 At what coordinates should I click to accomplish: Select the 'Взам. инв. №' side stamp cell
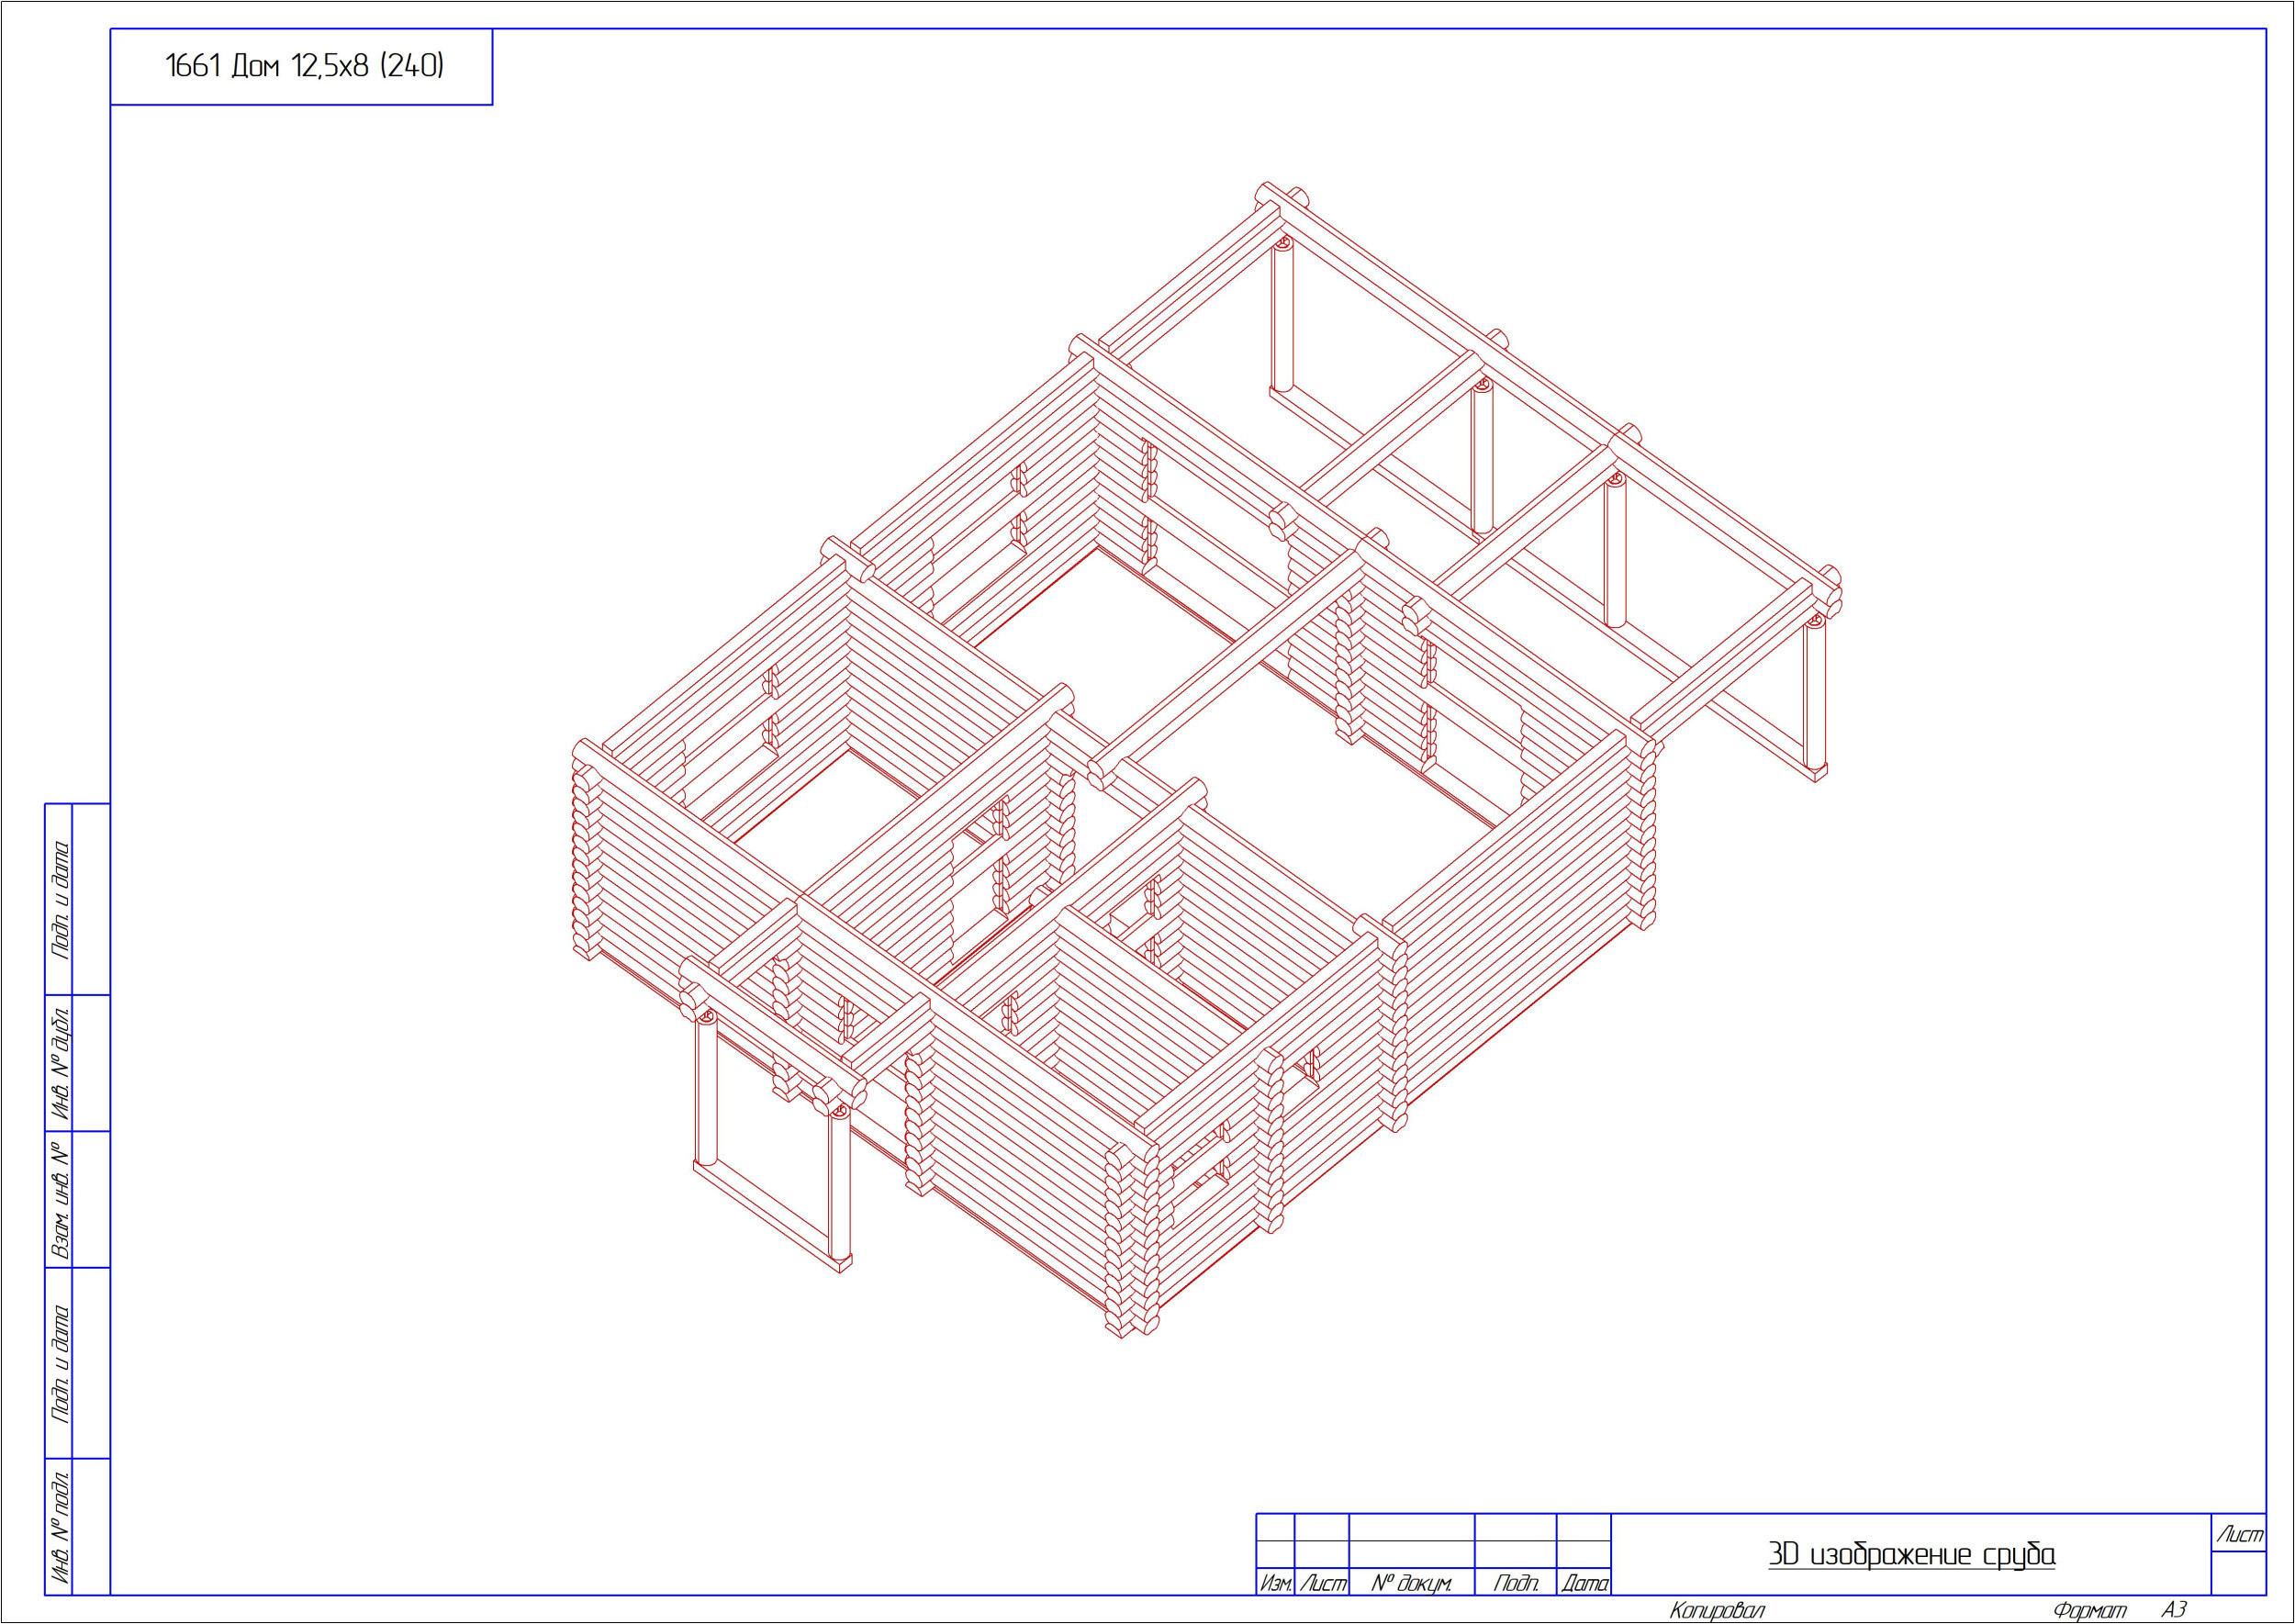click(x=60, y=1199)
